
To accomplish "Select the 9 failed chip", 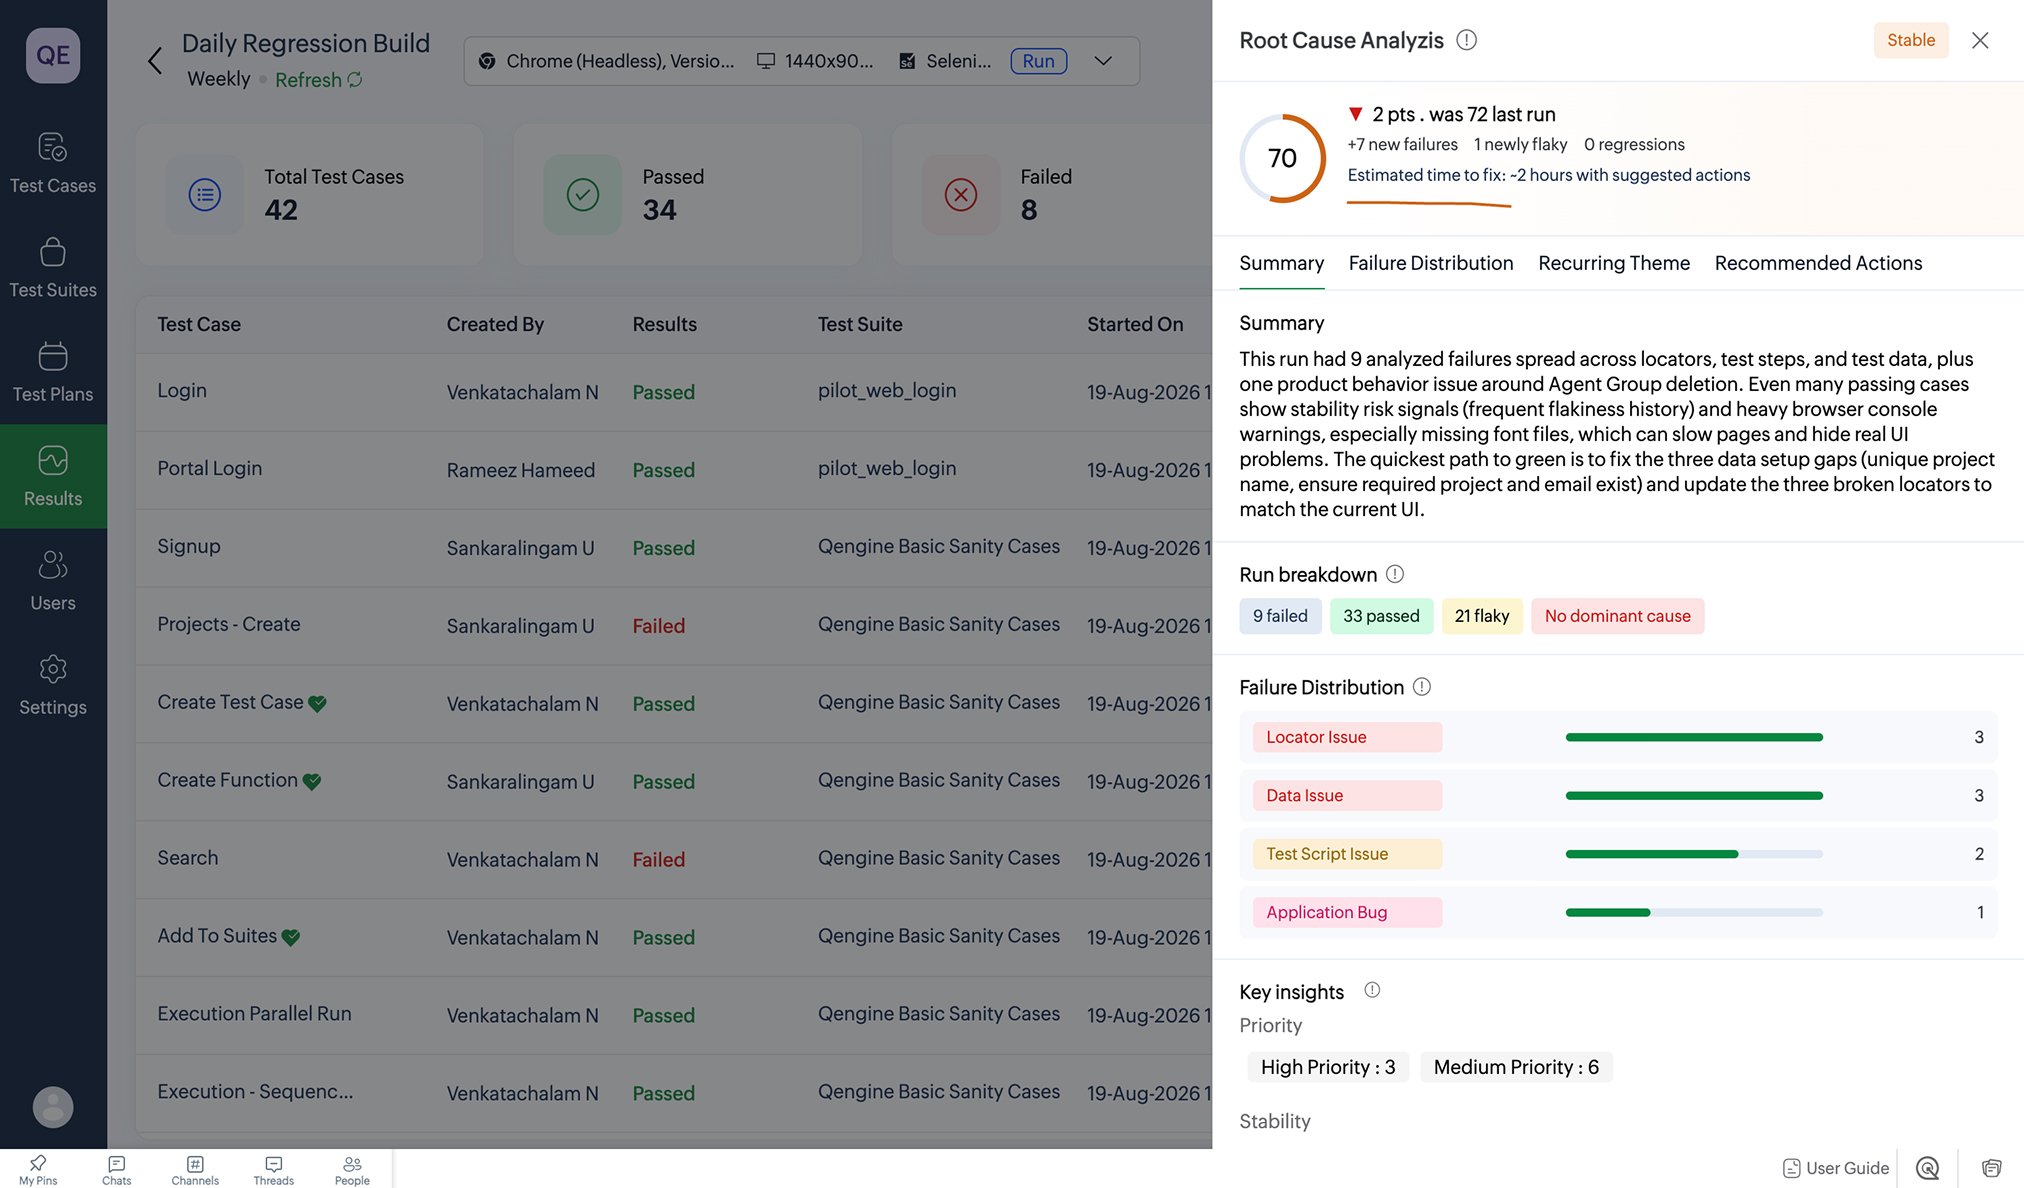I will click(1280, 616).
